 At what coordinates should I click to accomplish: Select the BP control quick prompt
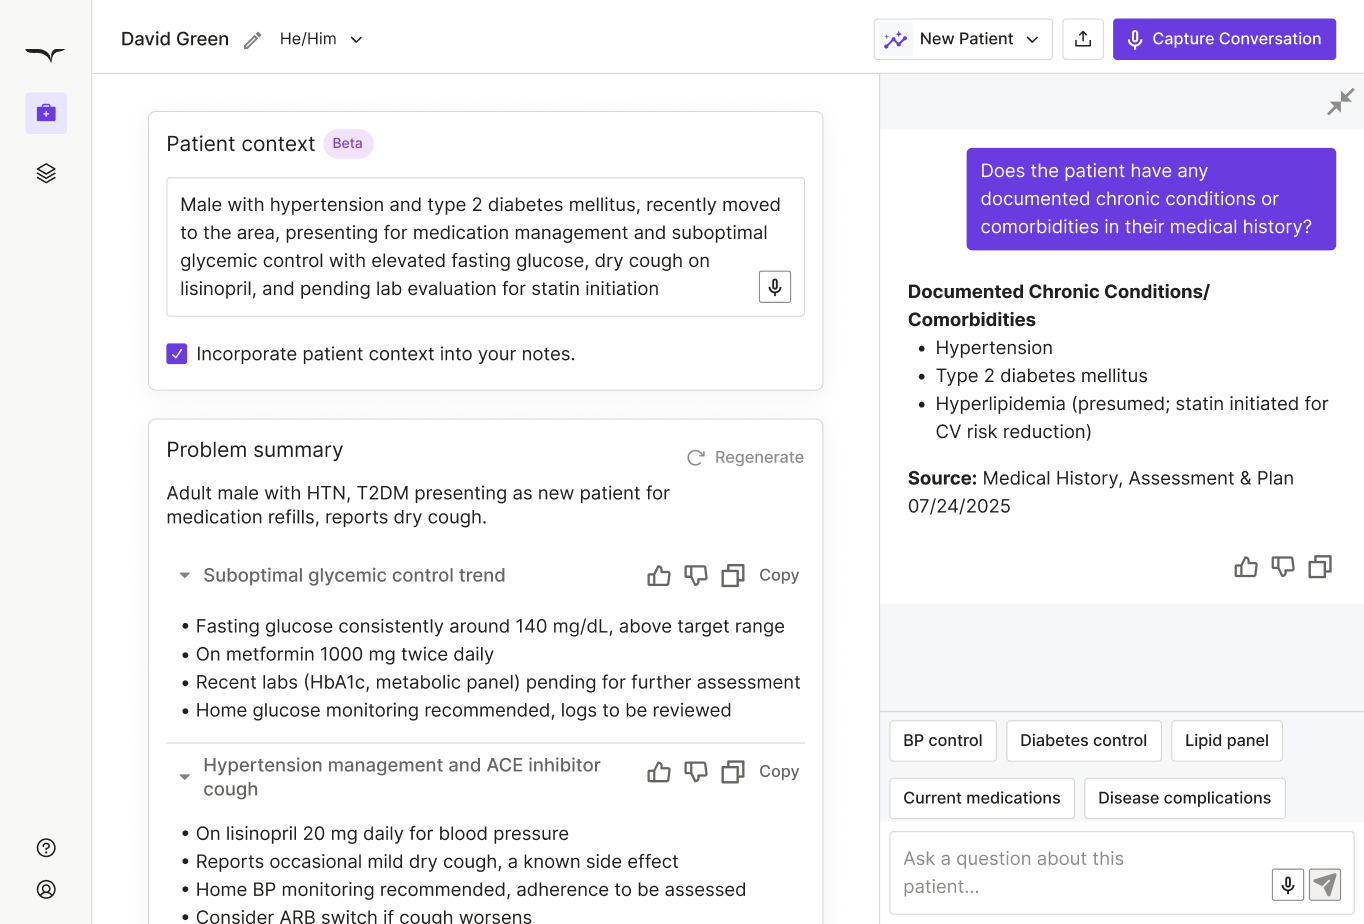coord(942,740)
